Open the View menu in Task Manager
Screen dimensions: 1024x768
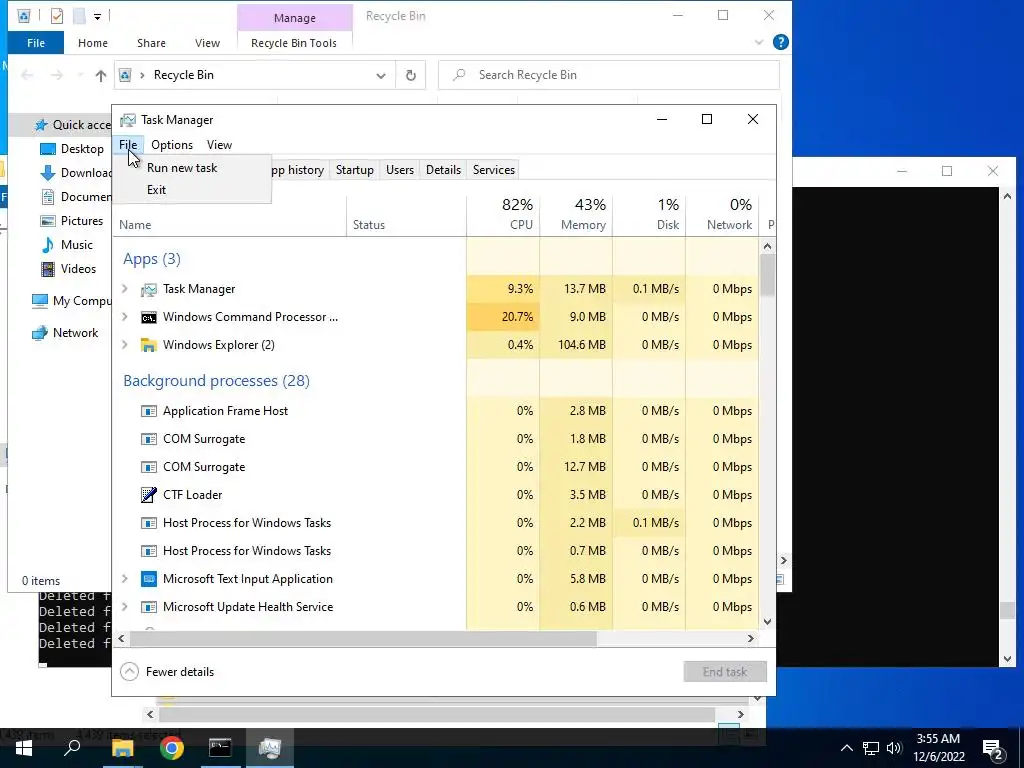pyautogui.click(x=219, y=145)
